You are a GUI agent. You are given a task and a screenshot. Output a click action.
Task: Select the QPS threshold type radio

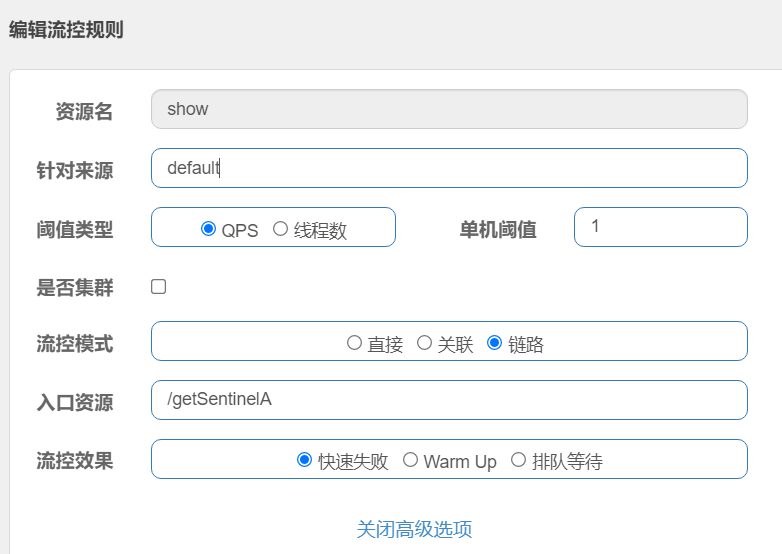(209, 229)
